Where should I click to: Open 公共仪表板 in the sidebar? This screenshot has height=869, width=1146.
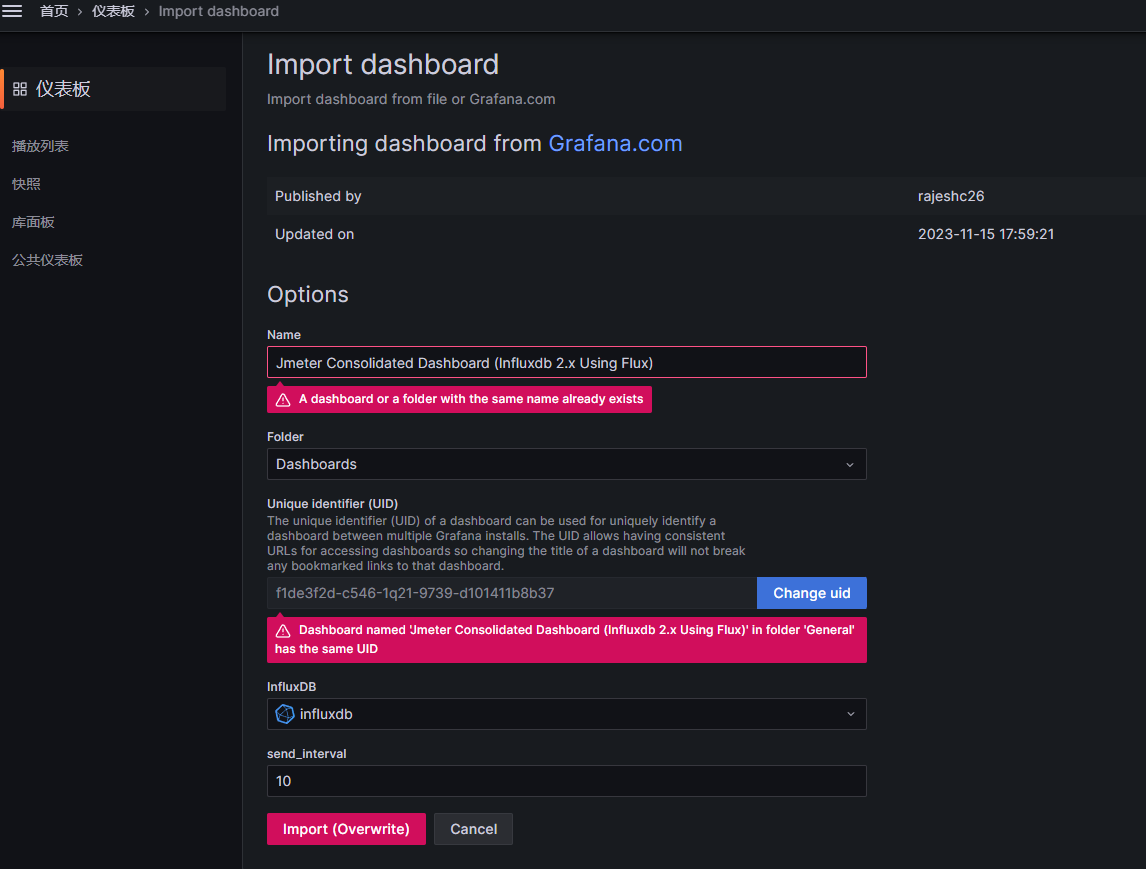(x=48, y=260)
